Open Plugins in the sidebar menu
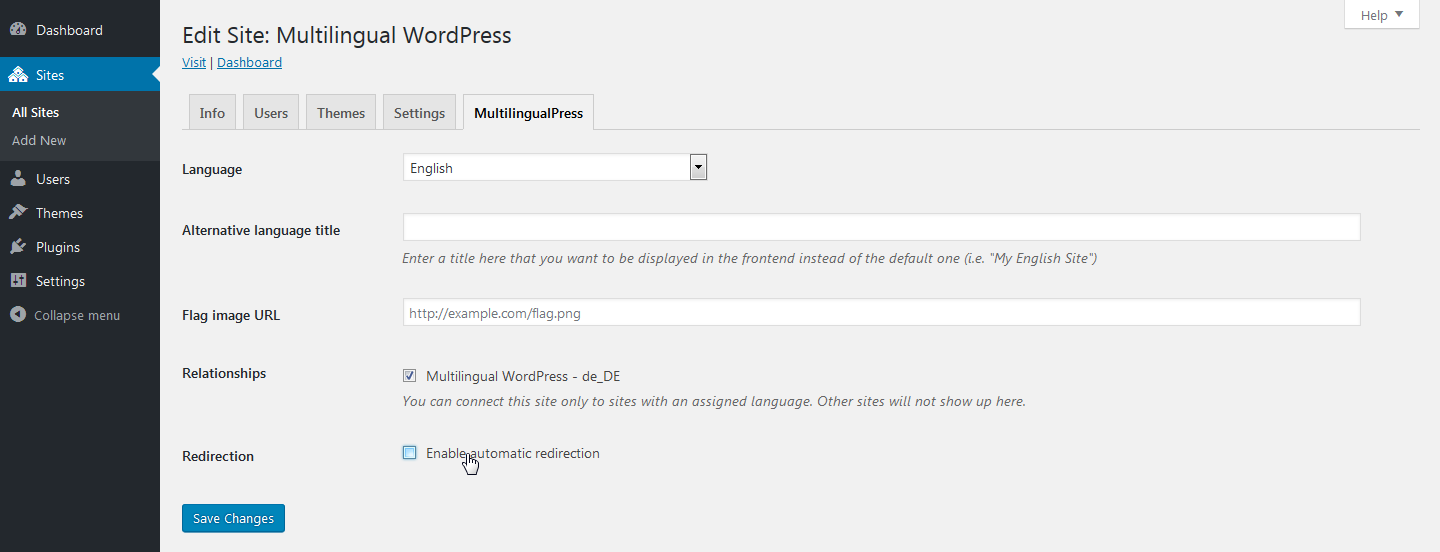Viewport: 1440px width, 552px height. pyautogui.click(x=58, y=247)
